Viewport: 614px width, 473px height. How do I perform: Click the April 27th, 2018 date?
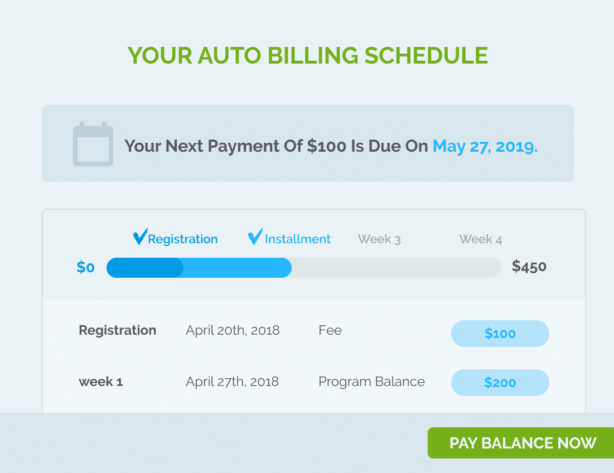232,382
